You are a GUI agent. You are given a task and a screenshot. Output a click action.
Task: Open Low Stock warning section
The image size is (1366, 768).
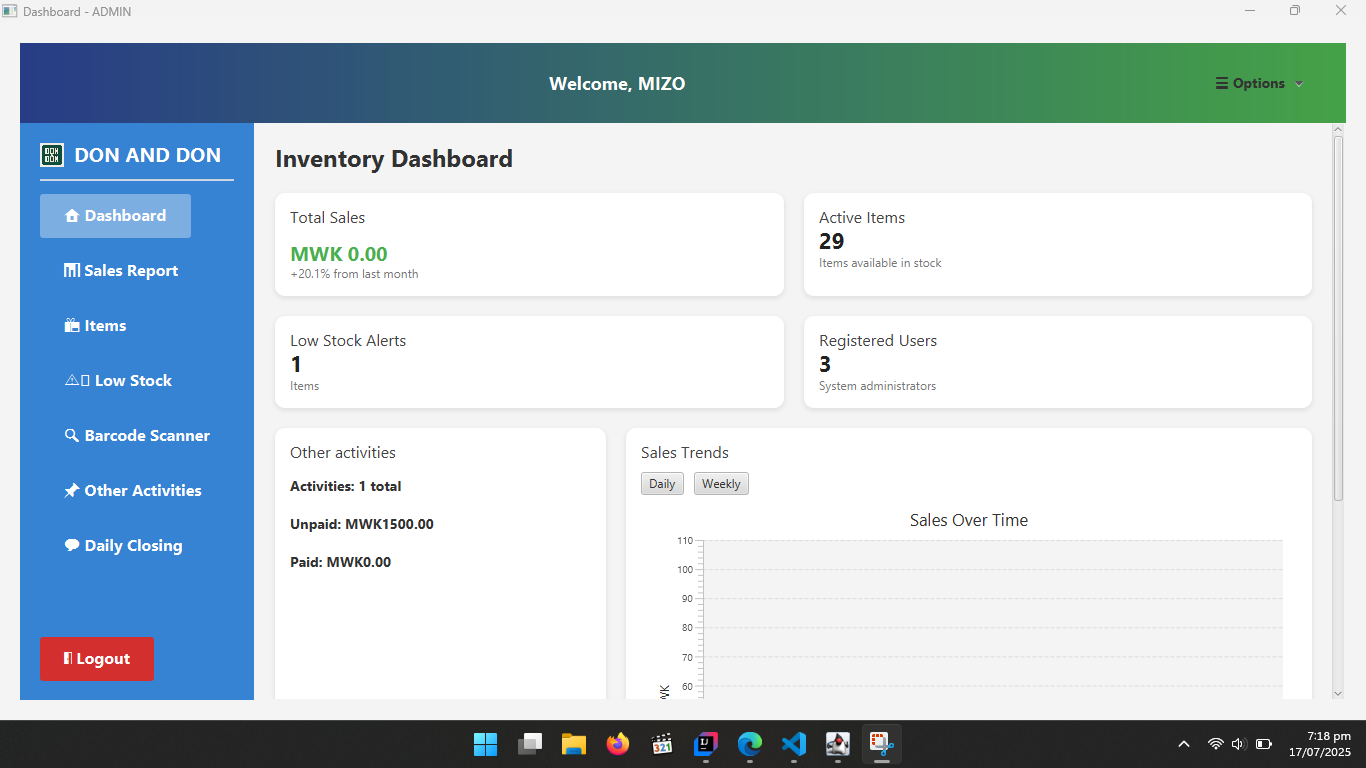tap(118, 381)
